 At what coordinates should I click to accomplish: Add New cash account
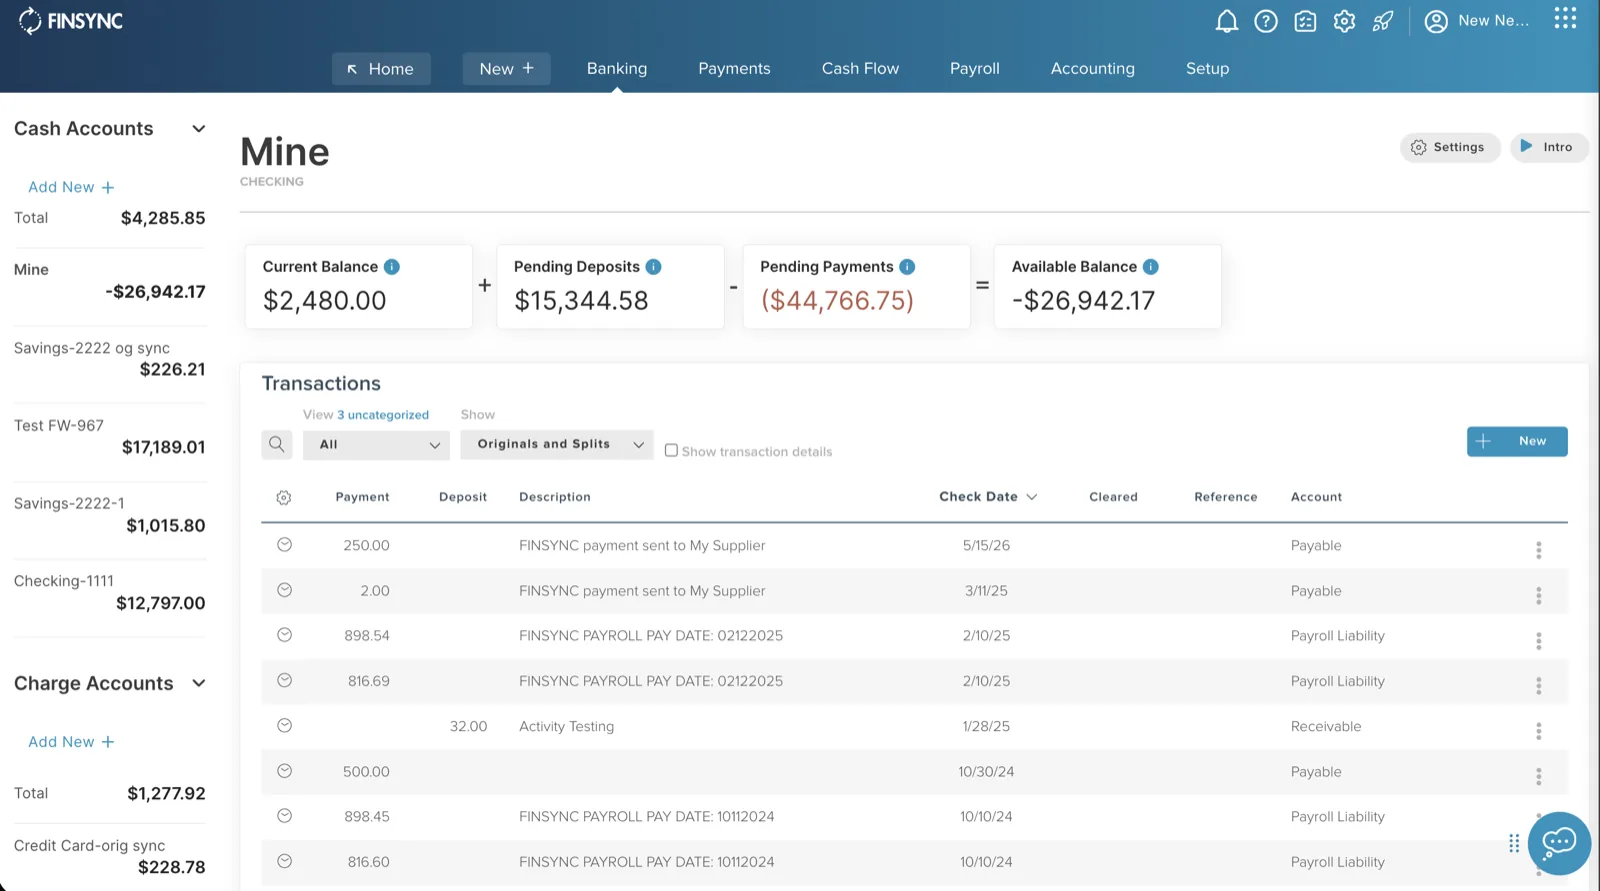pyautogui.click(x=71, y=187)
